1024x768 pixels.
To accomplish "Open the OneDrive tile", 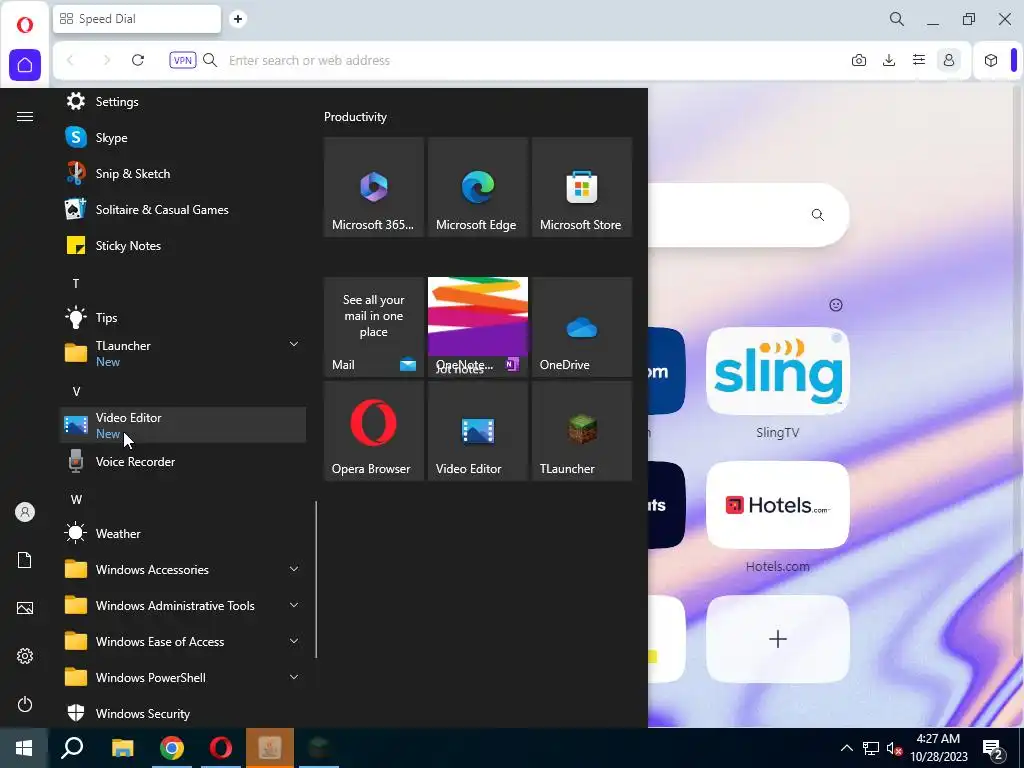I will click(582, 327).
